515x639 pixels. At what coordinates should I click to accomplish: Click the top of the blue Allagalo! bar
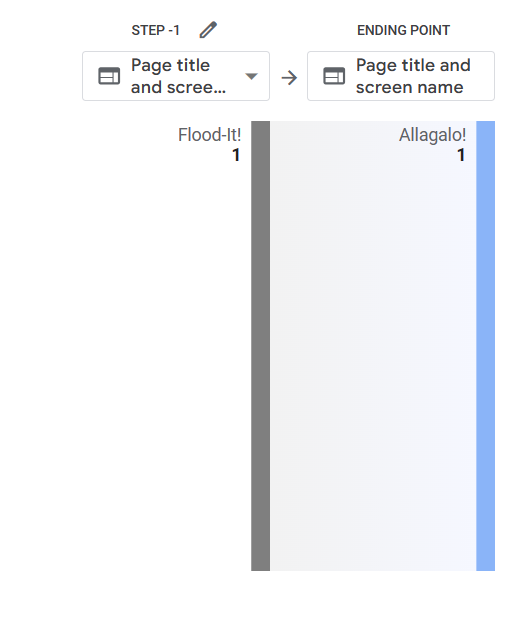486,124
